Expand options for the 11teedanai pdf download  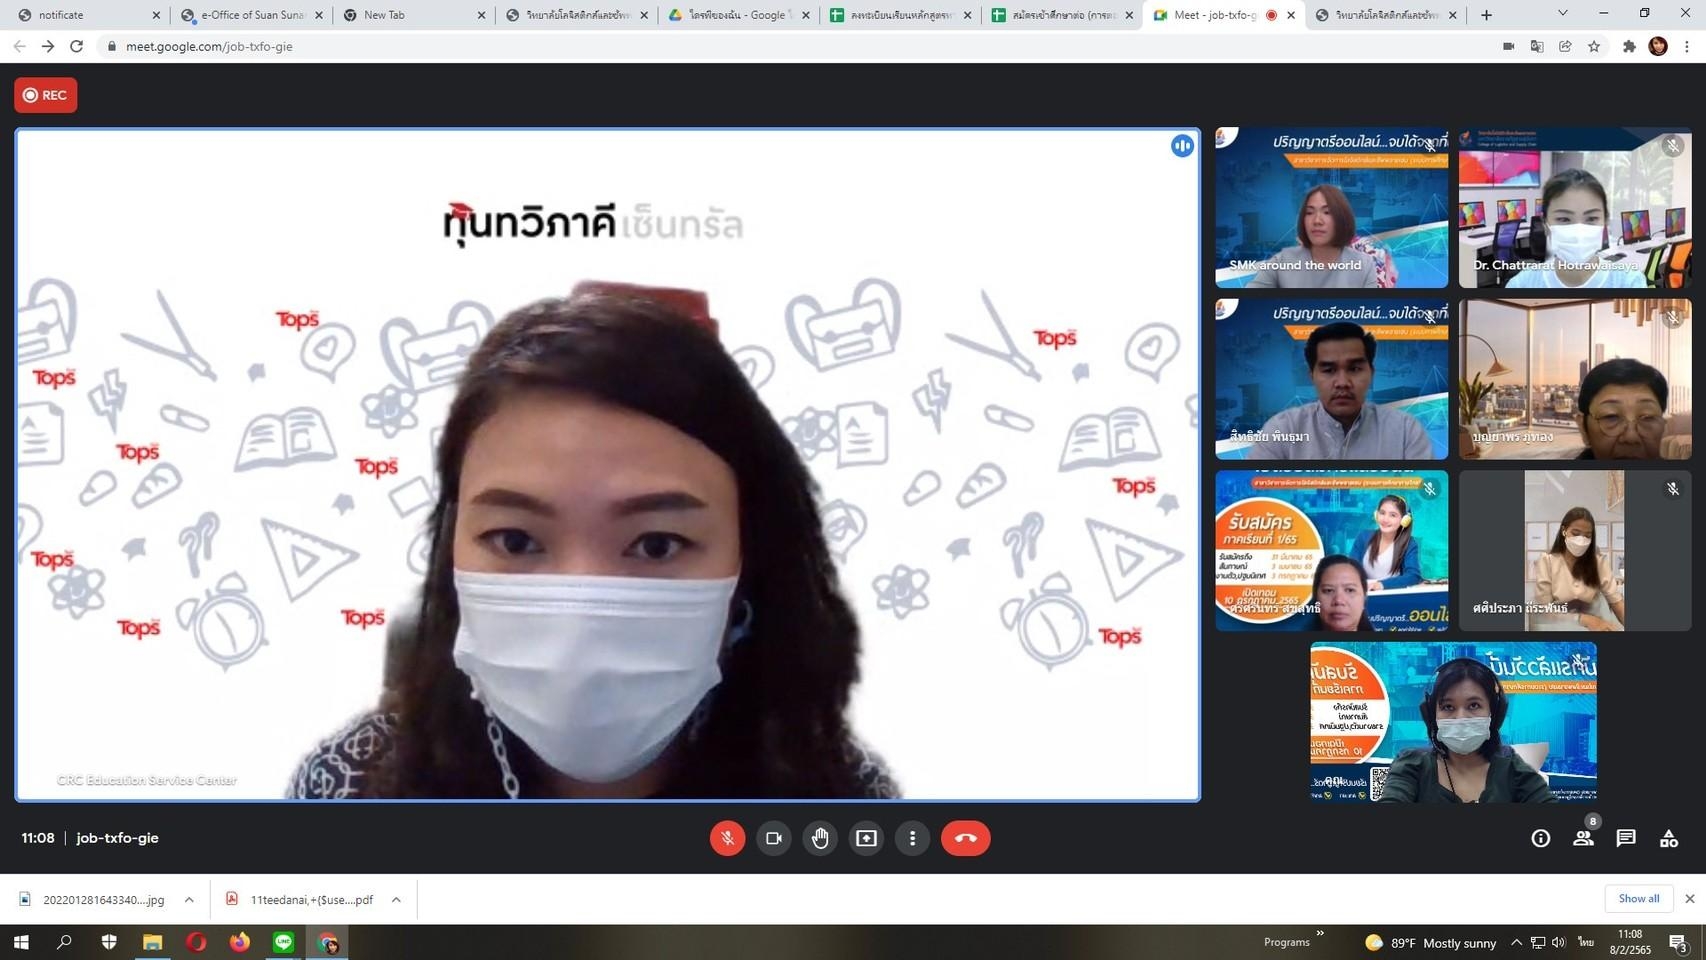point(396,900)
